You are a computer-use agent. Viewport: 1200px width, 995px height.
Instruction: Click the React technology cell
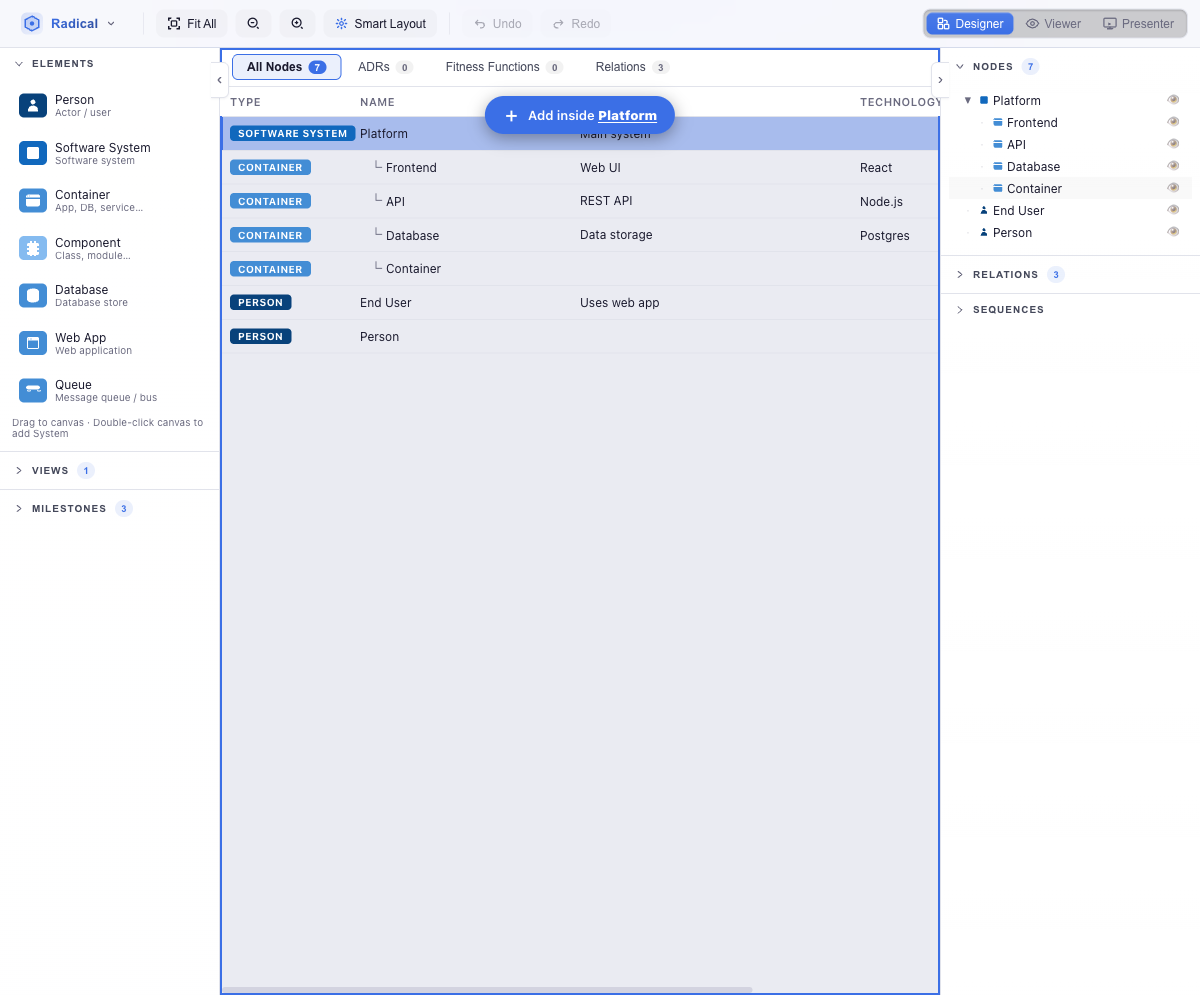point(876,167)
